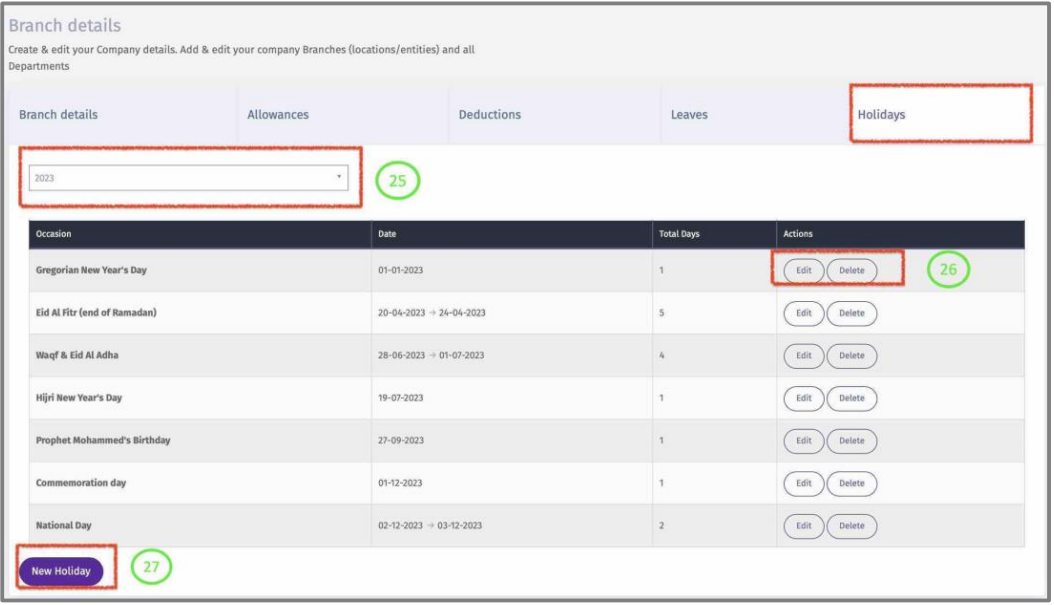Open the 2023 year dropdown
This screenshot has height=605, width=1054.
pos(189,177)
